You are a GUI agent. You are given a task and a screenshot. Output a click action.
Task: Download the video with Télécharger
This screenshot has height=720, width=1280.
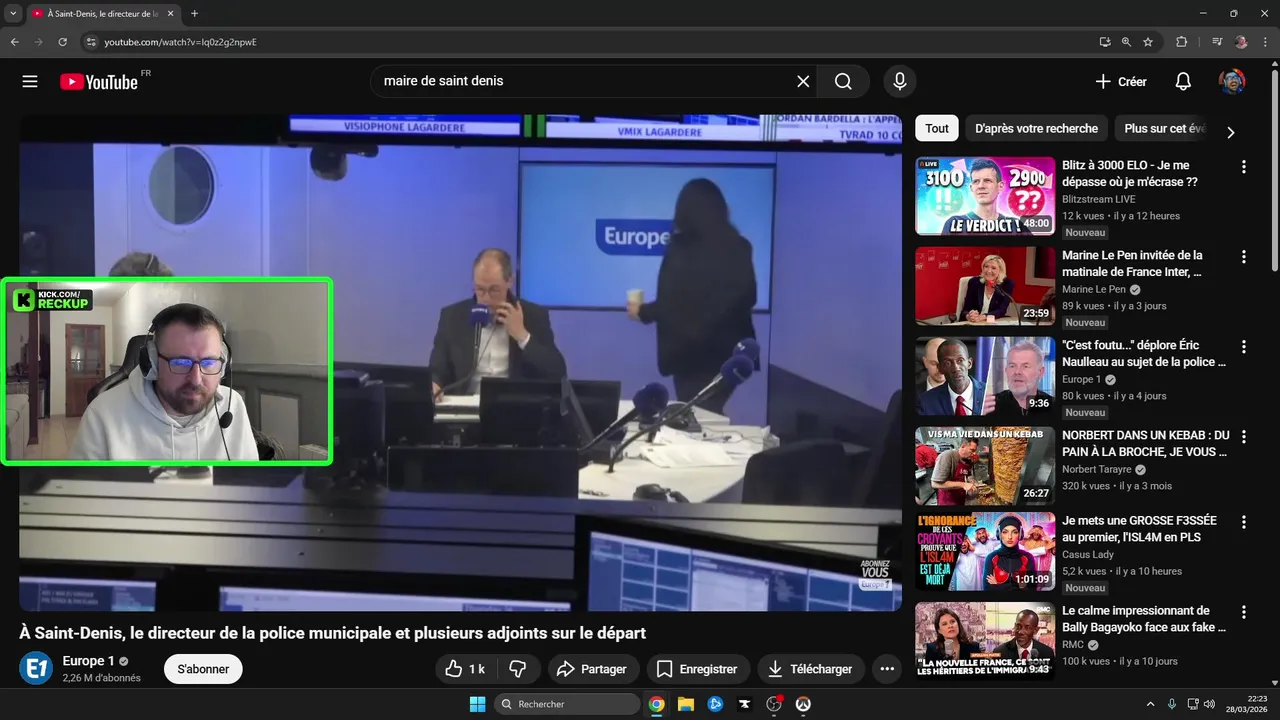pyautogui.click(x=811, y=669)
